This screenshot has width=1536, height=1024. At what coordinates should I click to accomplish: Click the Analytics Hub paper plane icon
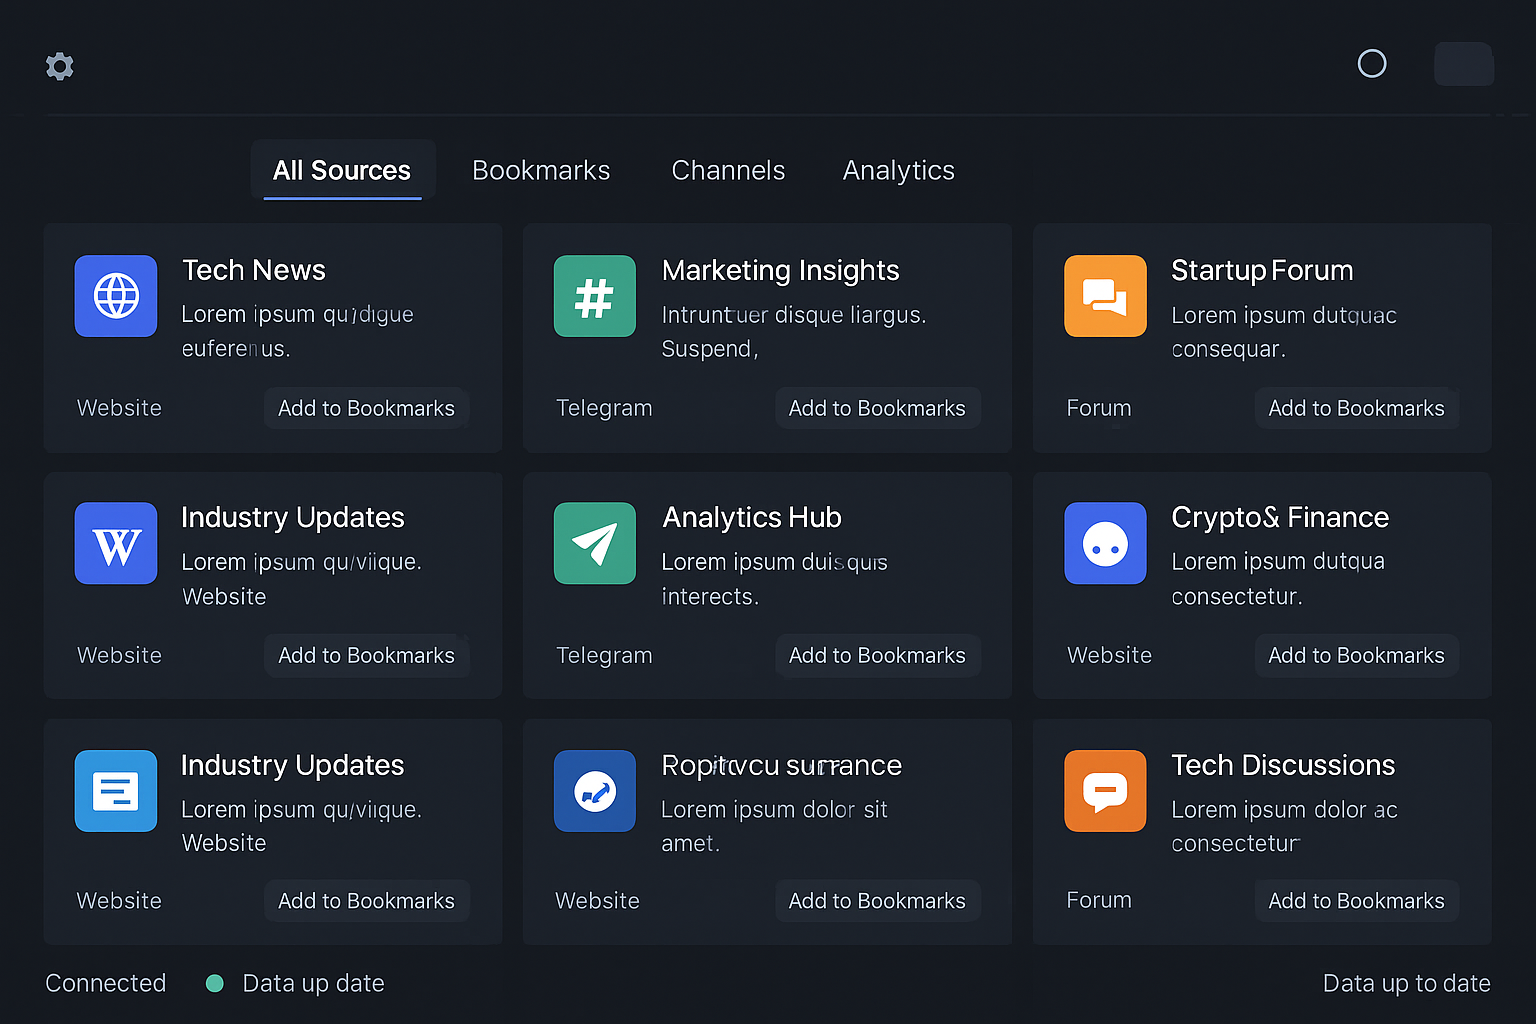pos(595,543)
